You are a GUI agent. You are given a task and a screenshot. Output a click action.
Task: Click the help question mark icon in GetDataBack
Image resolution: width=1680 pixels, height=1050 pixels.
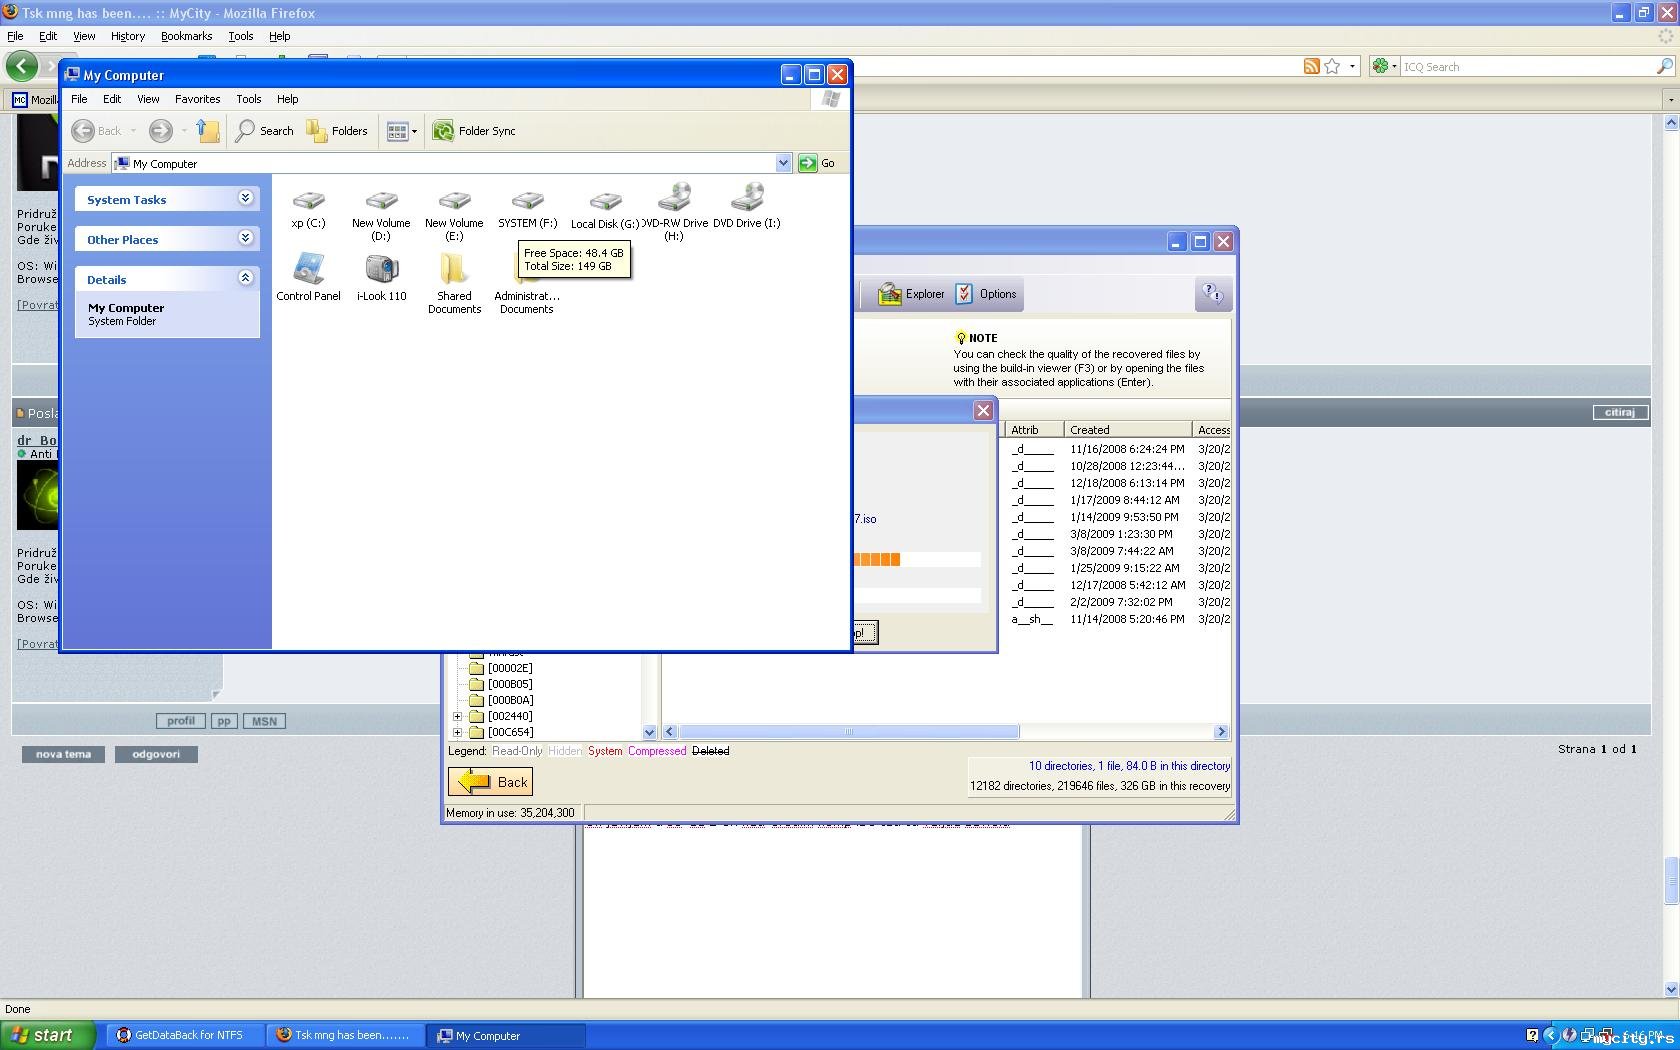(1212, 294)
